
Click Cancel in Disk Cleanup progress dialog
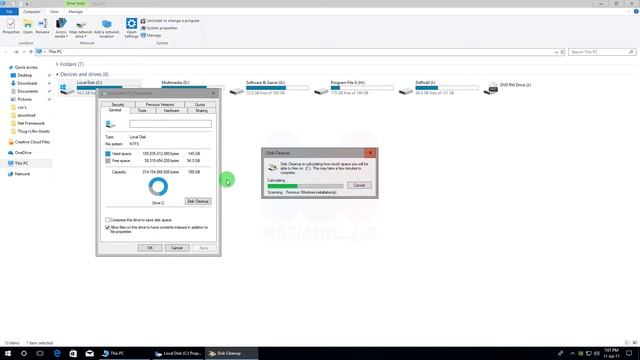[x=359, y=185]
